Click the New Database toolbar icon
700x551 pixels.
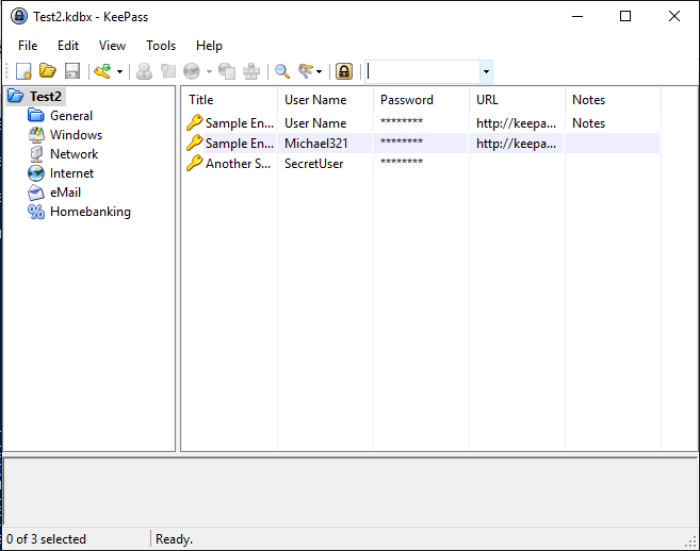click(x=24, y=71)
